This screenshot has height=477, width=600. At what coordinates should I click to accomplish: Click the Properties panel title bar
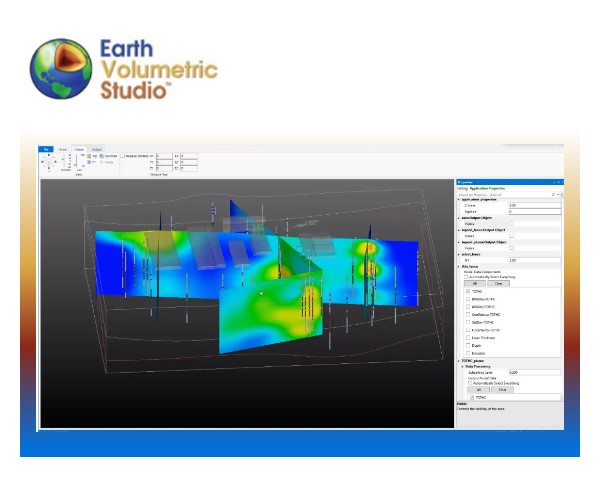509,182
